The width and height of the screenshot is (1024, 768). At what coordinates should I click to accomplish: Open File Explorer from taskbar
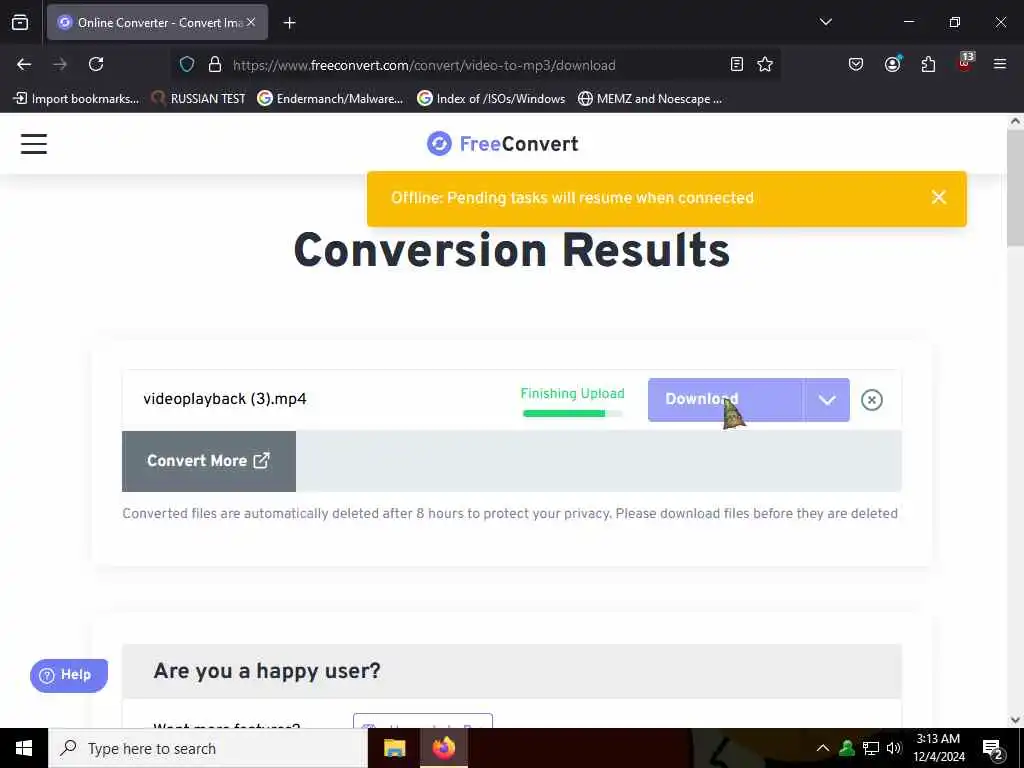click(x=394, y=748)
